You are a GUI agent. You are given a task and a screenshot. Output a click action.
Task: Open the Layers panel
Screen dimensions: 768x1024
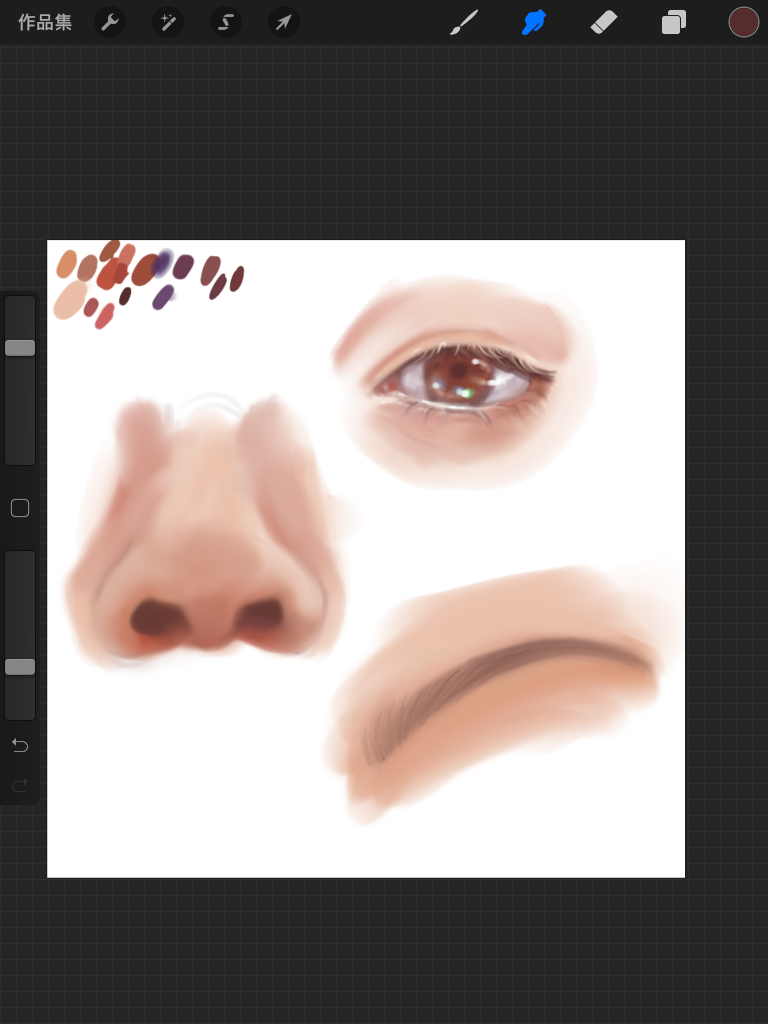(x=674, y=22)
